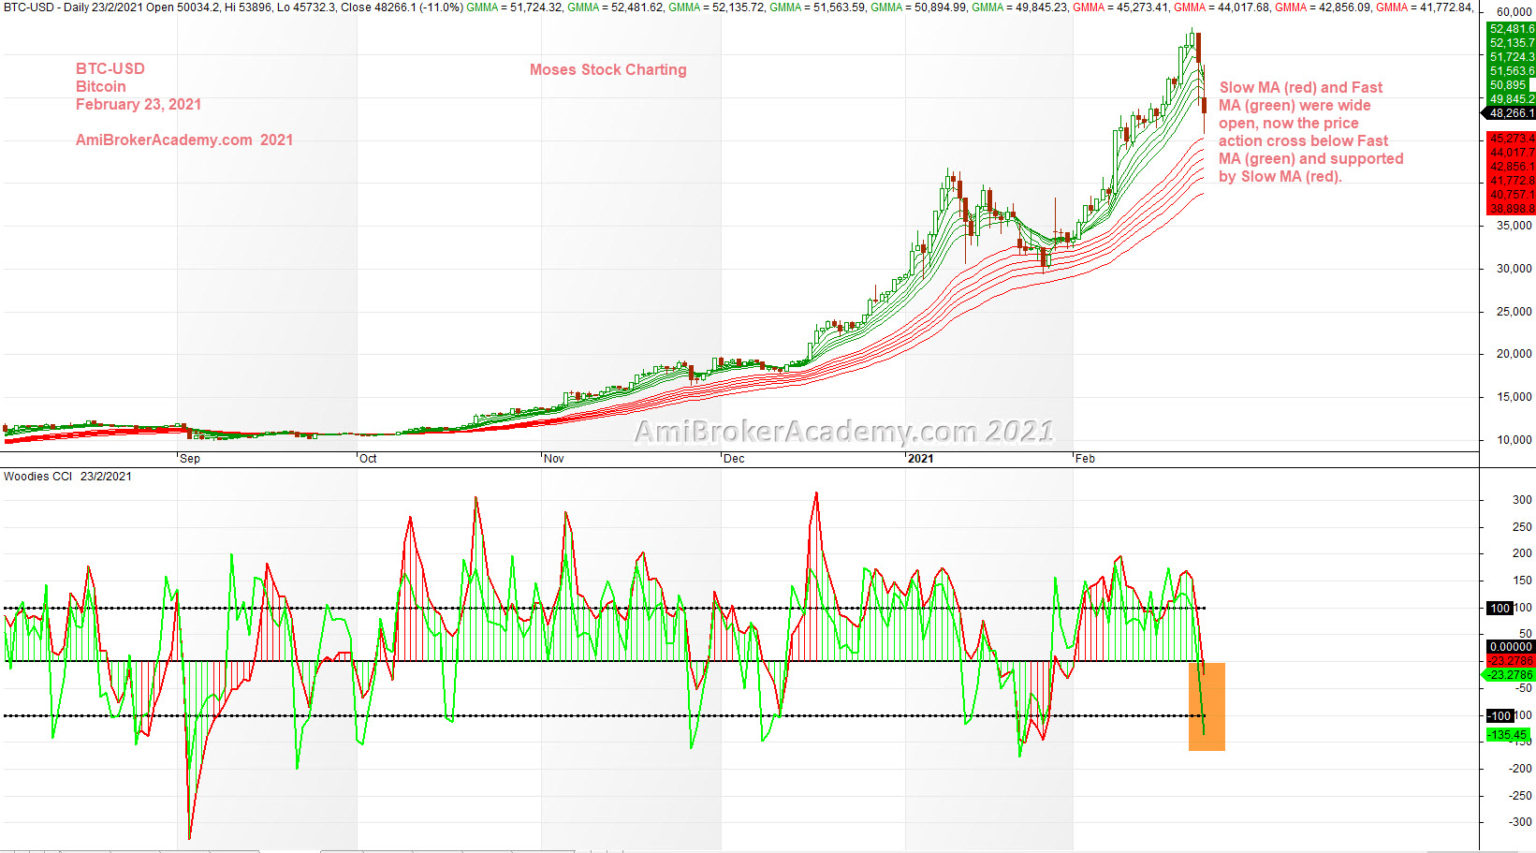The image size is (1536, 853).
Task: Click the 30,000 price axis label
Action: tap(1514, 269)
